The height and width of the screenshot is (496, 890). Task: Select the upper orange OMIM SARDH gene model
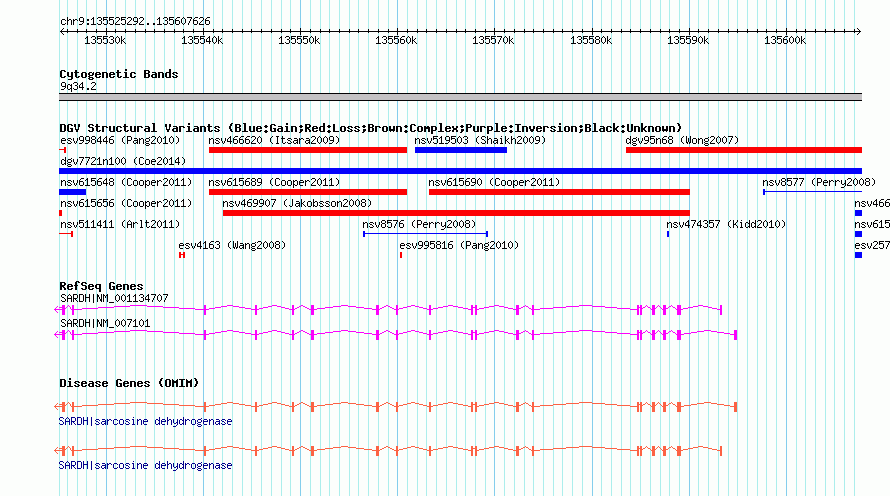pos(395,406)
